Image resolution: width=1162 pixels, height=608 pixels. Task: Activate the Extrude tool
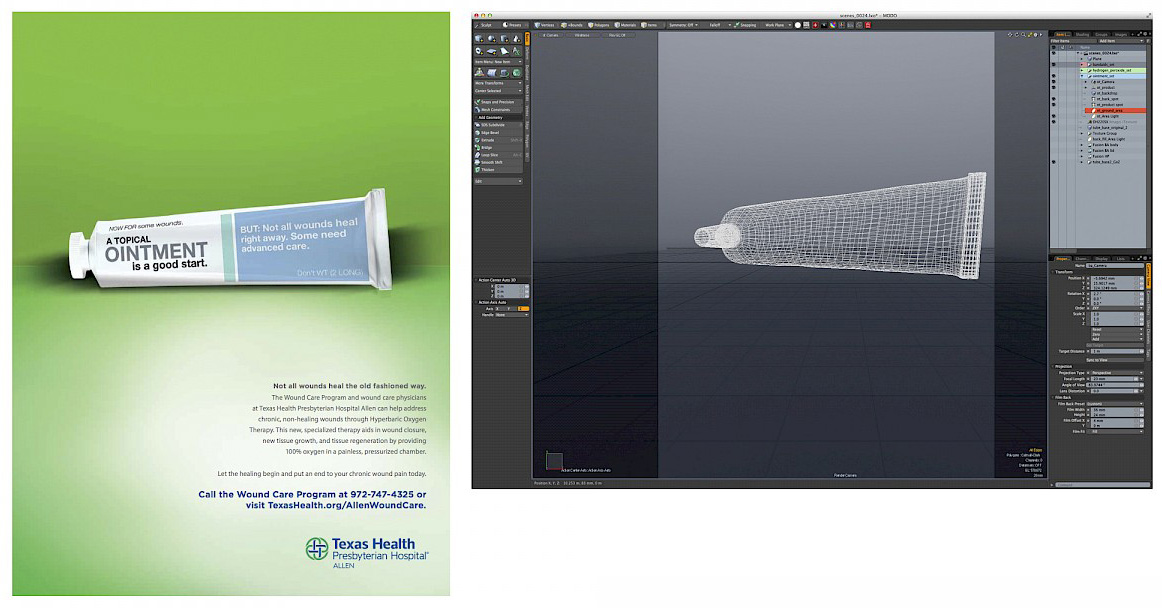pos(498,140)
